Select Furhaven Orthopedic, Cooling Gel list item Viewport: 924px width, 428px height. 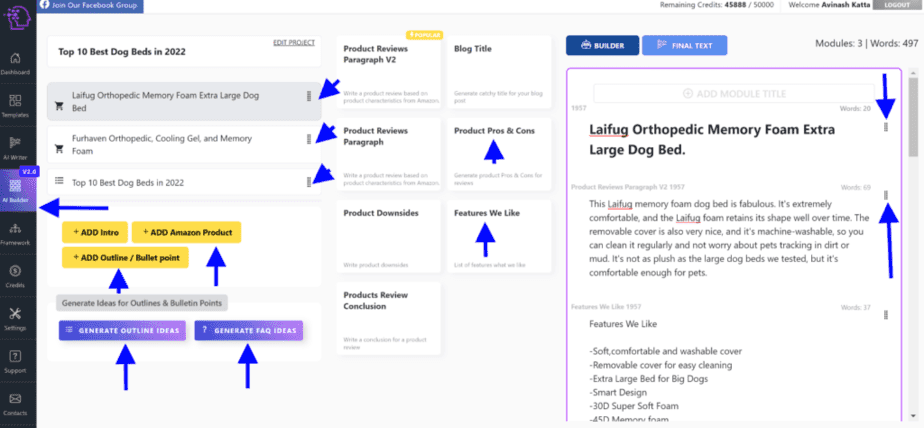pos(184,144)
